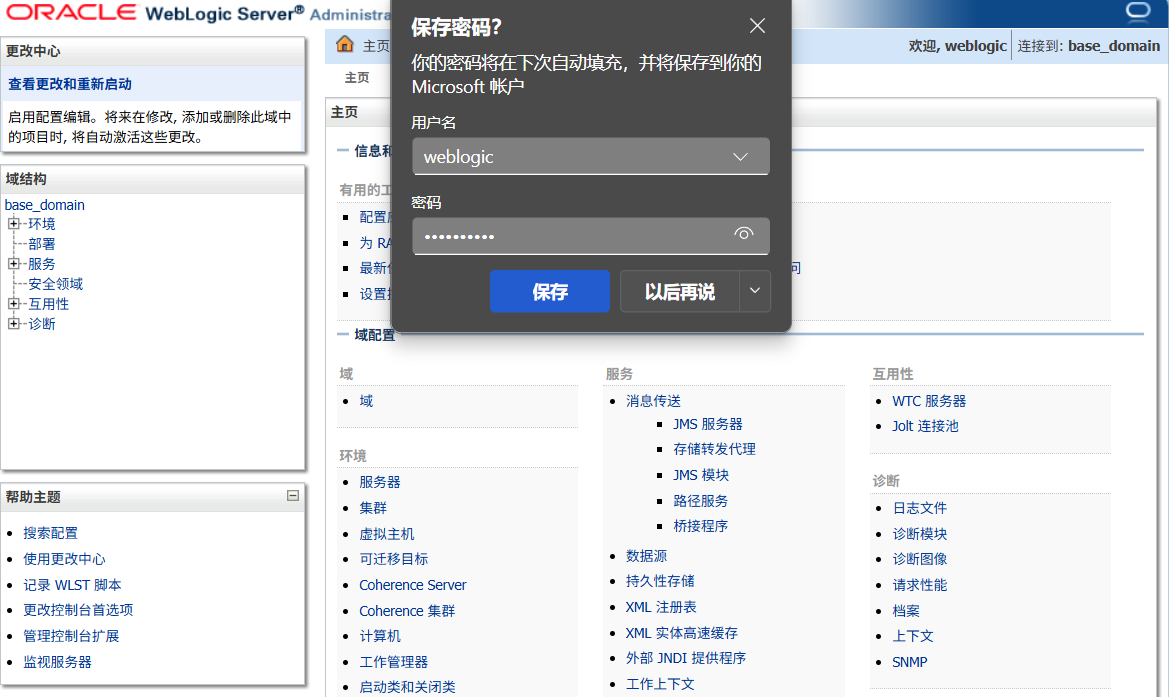
Task: Open the 集群 link under 环境
Action: 374,508
